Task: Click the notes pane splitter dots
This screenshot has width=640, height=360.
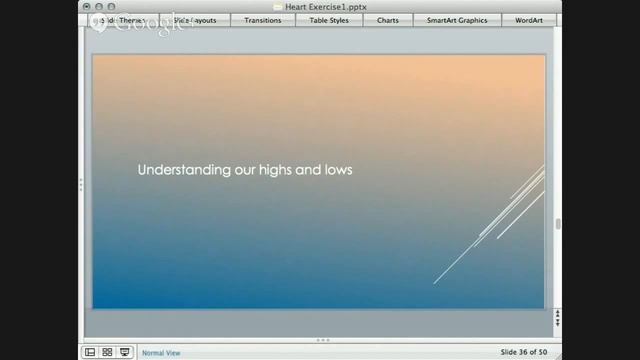Action: (x=323, y=340)
